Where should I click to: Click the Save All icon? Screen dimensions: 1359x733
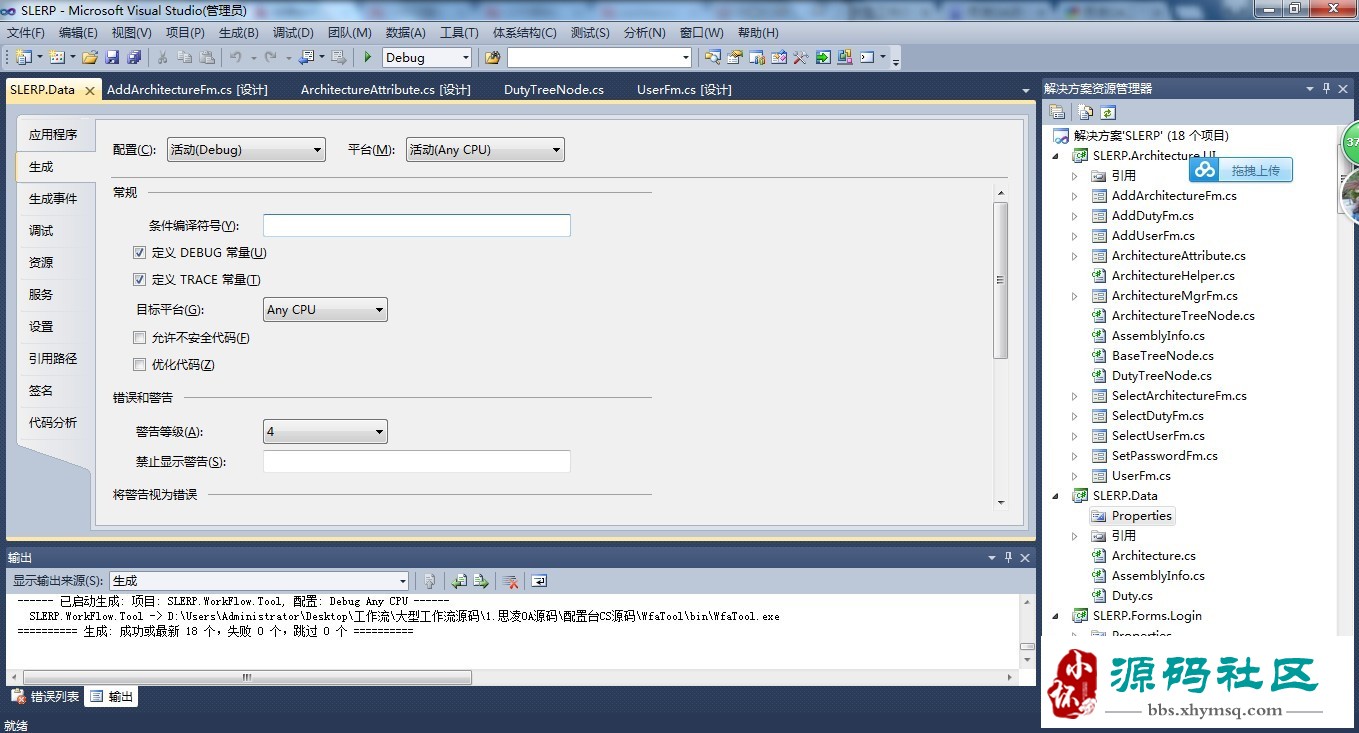[x=134, y=57]
